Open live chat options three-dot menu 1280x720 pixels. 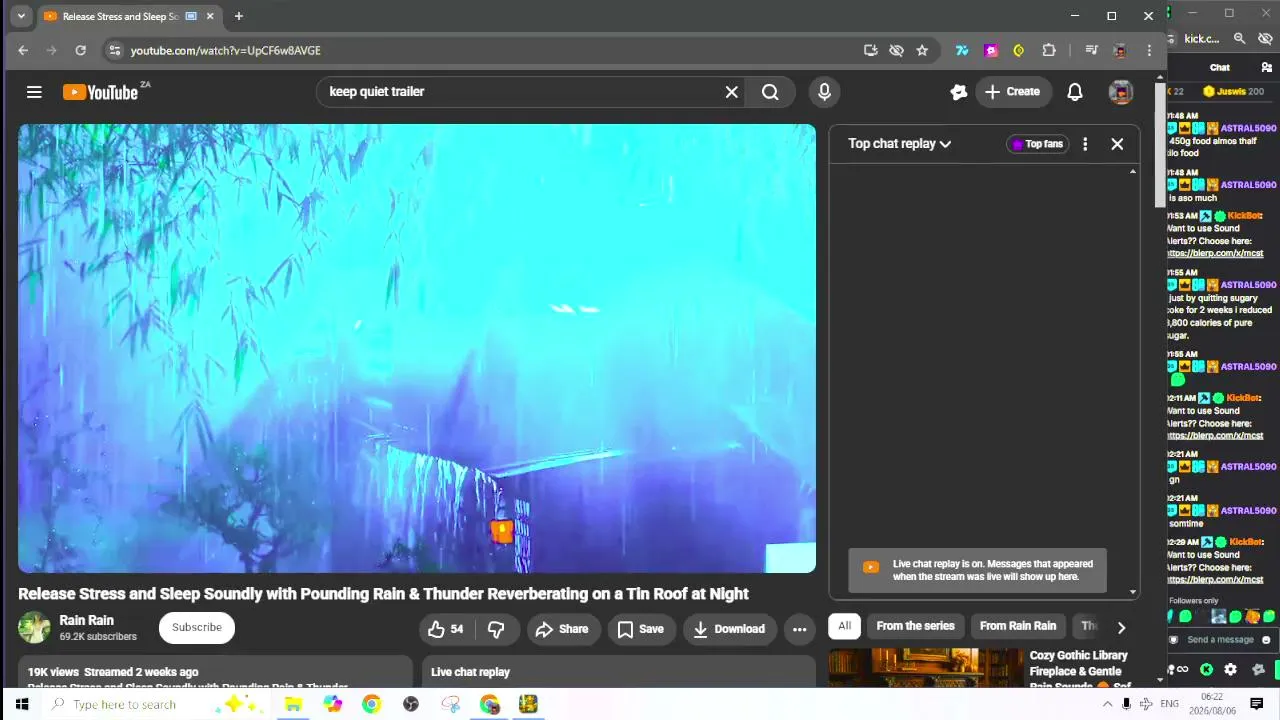pyautogui.click(x=1085, y=144)
